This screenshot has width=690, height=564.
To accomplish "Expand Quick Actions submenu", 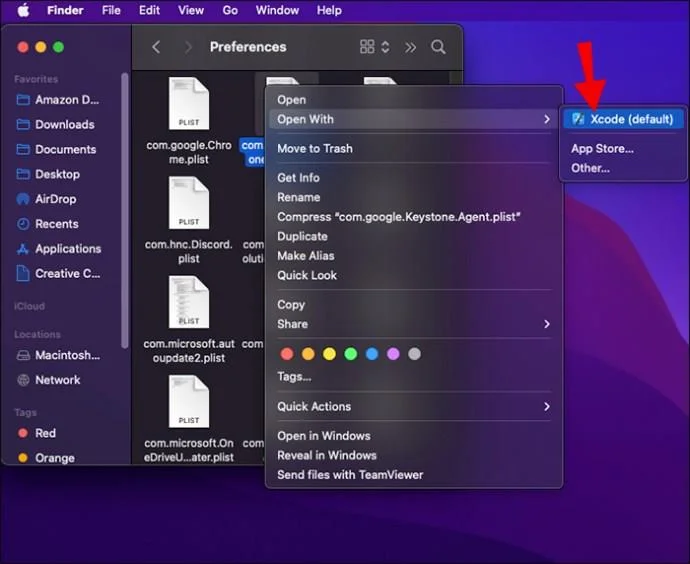I will [x=414, y=407].
